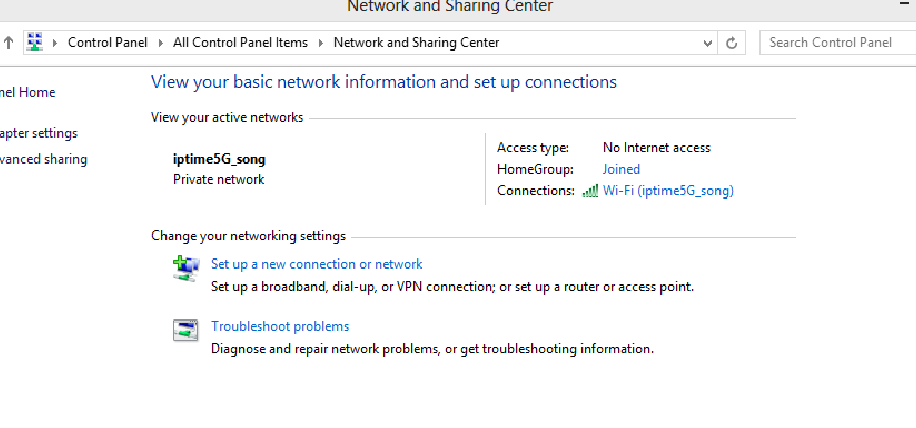Click the Wi-Fi signal strength icon
This screenshot has height=428, width=916.
[x=590, y=190]
